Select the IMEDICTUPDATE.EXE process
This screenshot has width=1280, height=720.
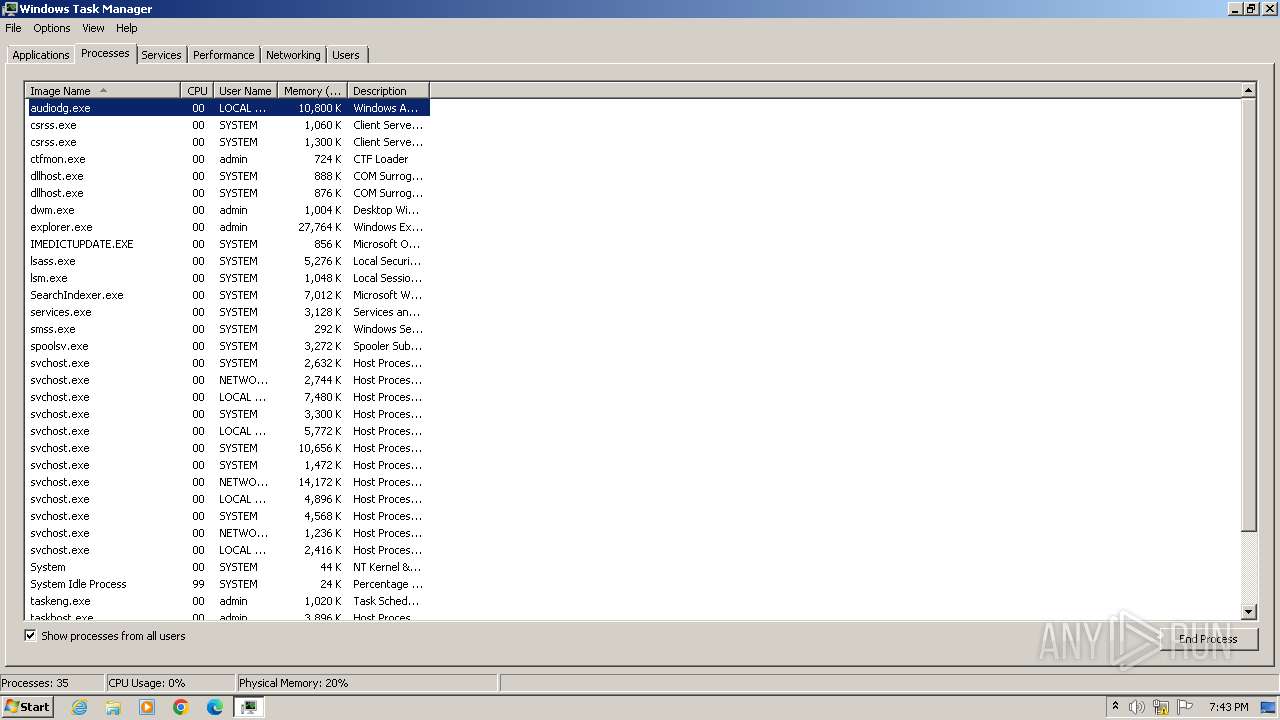click(x=227, y=244)
